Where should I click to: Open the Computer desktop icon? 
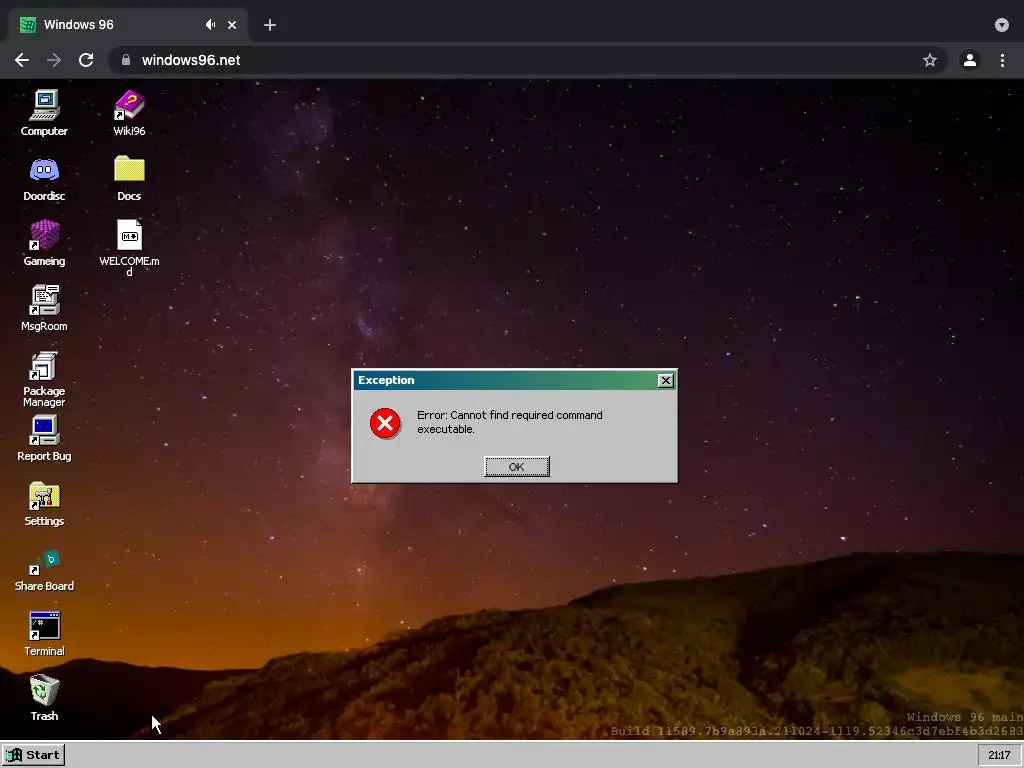pos(44,112)
